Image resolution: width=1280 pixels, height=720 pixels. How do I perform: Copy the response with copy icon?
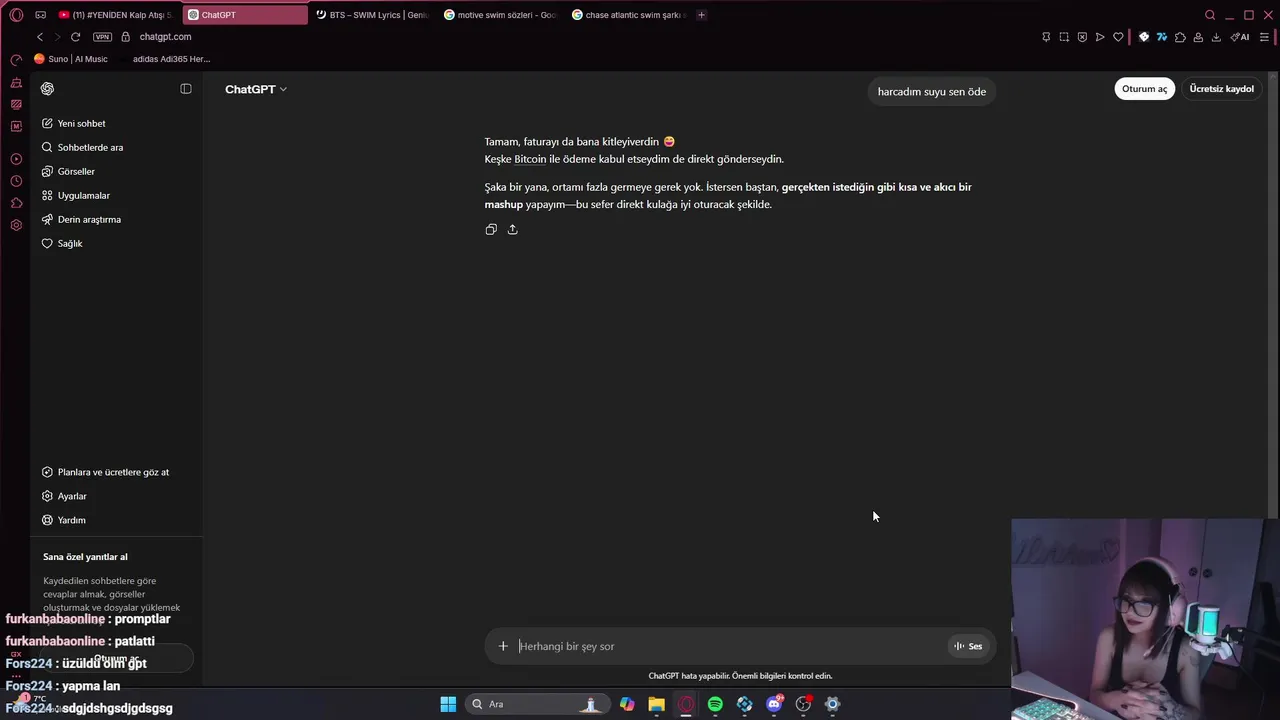(491, 229)
